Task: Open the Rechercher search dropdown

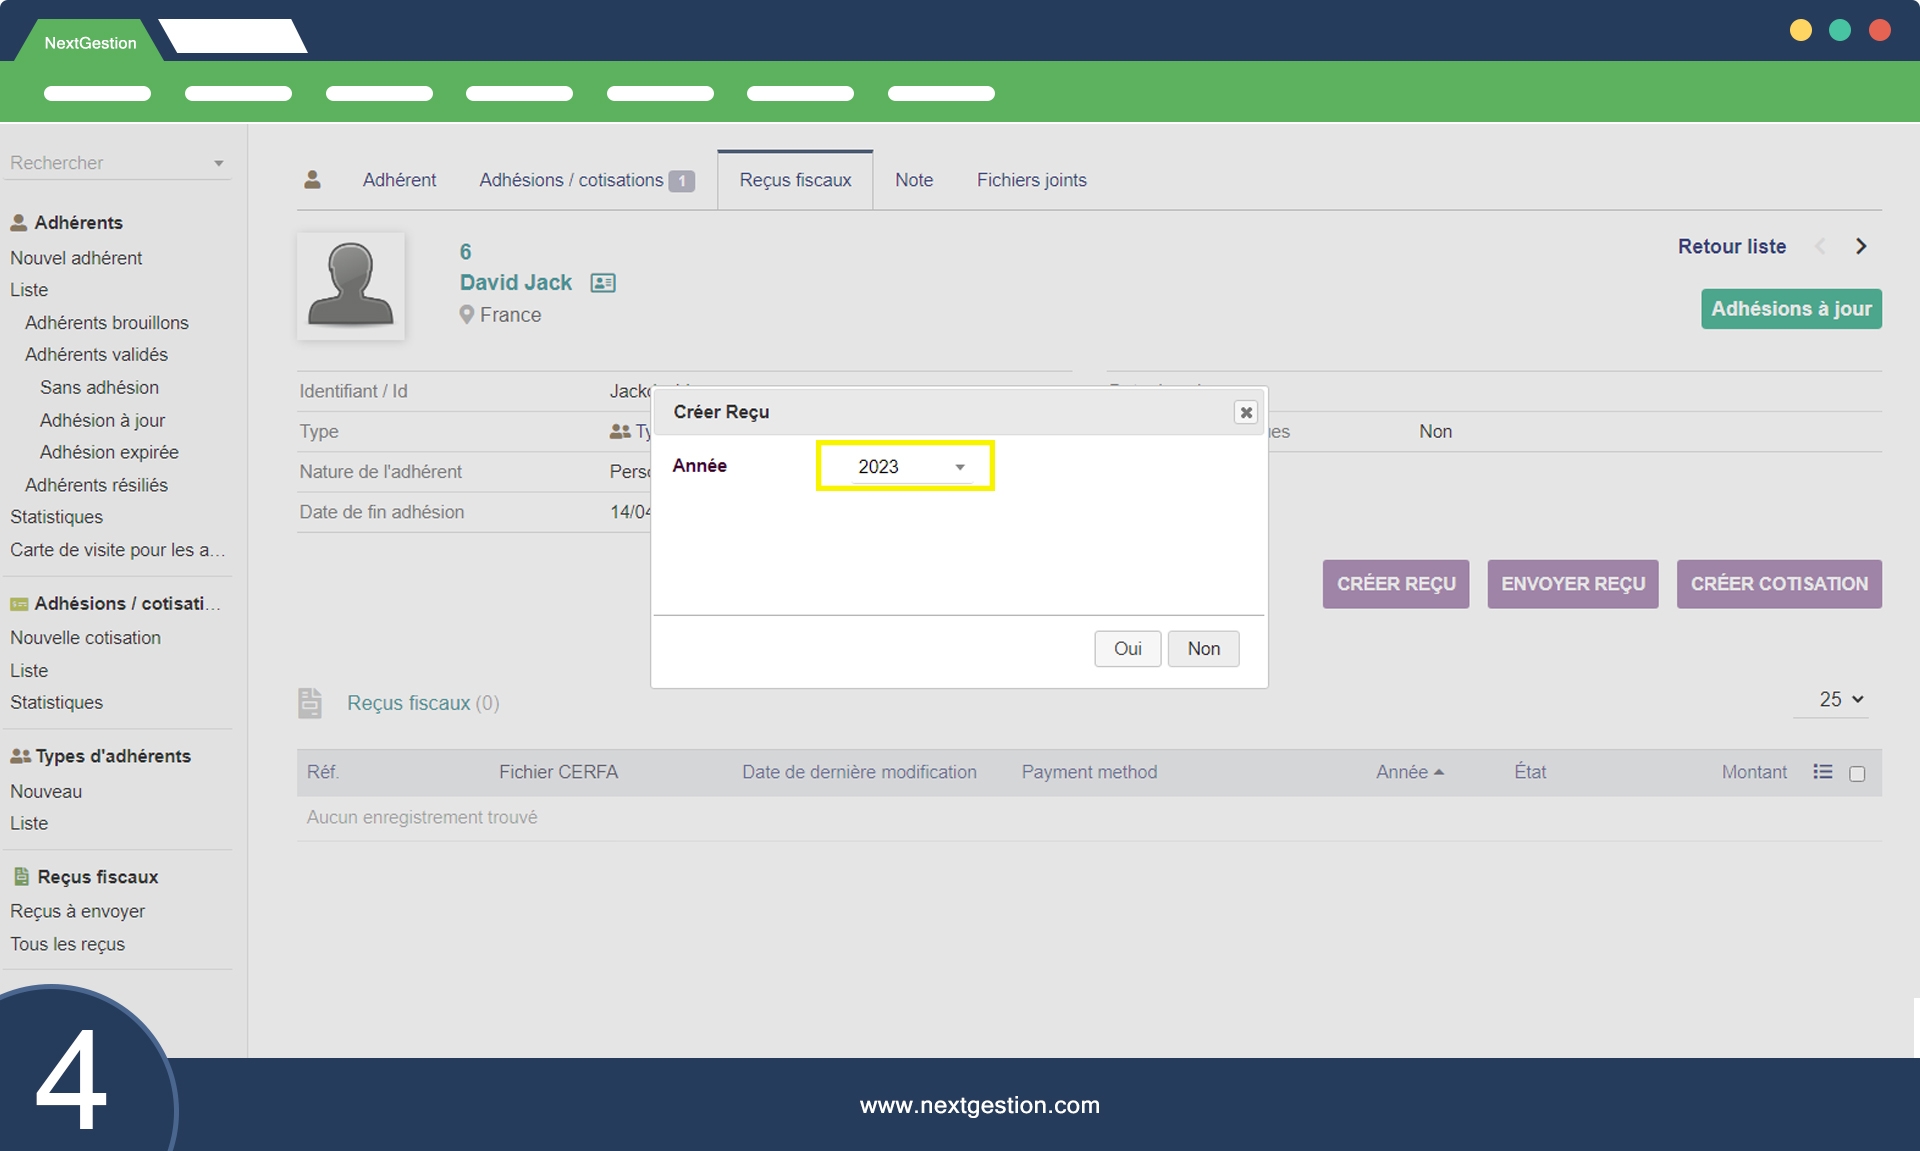Action: 218,163
